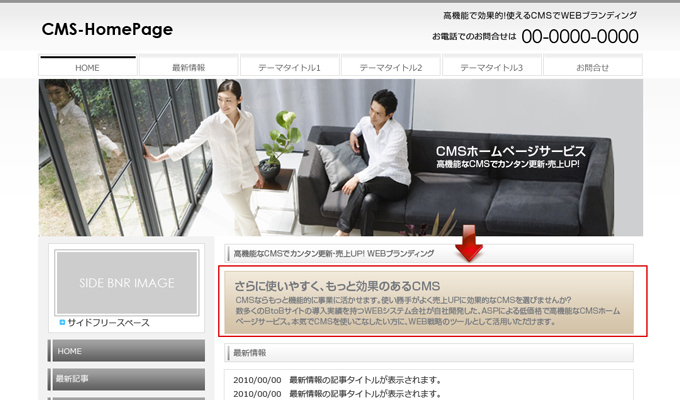
Task: Switch to the 最新情報 navigation tab
Action: click(x=188, y=67)
